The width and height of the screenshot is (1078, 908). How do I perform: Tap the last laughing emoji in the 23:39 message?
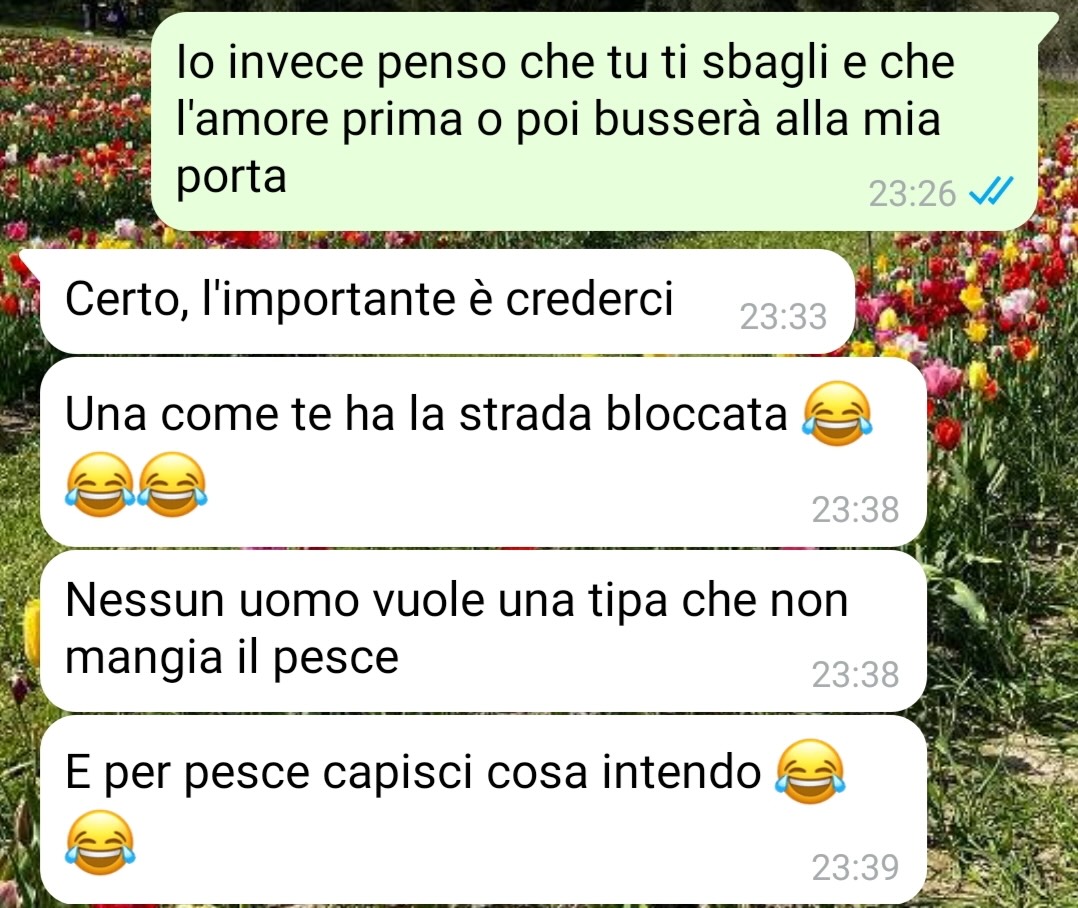(x=100, y=841)
